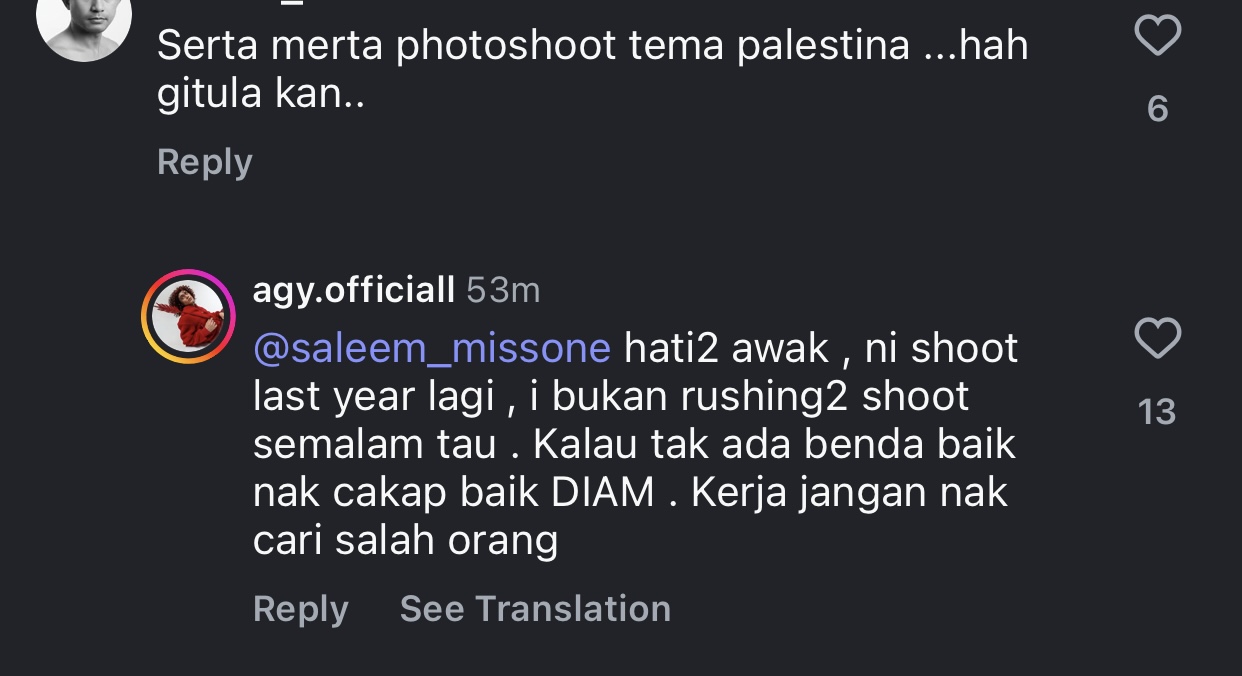Tap the 'semalam tau' reply line
1242x676 pixels.
(374, 444)
